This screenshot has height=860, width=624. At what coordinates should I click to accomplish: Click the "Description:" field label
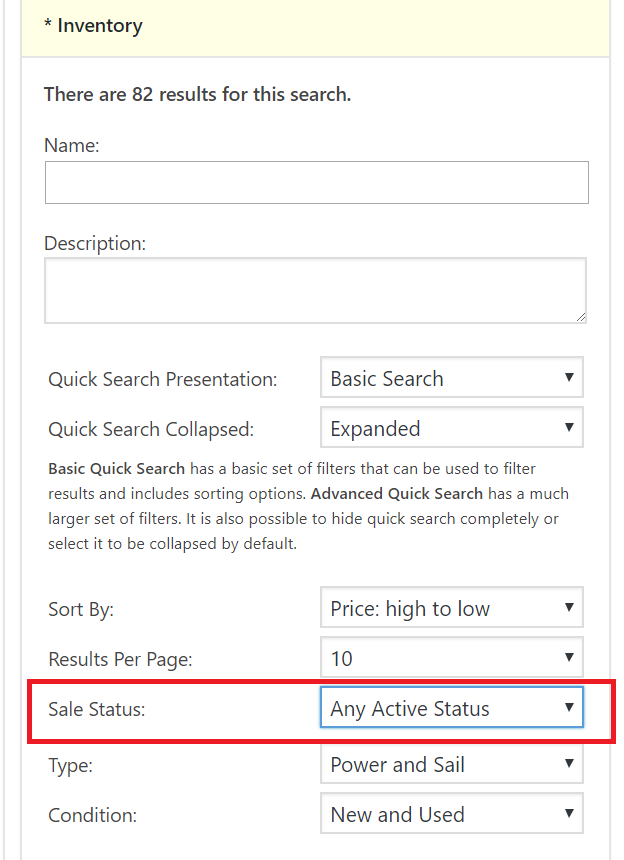tap(95, 243)
